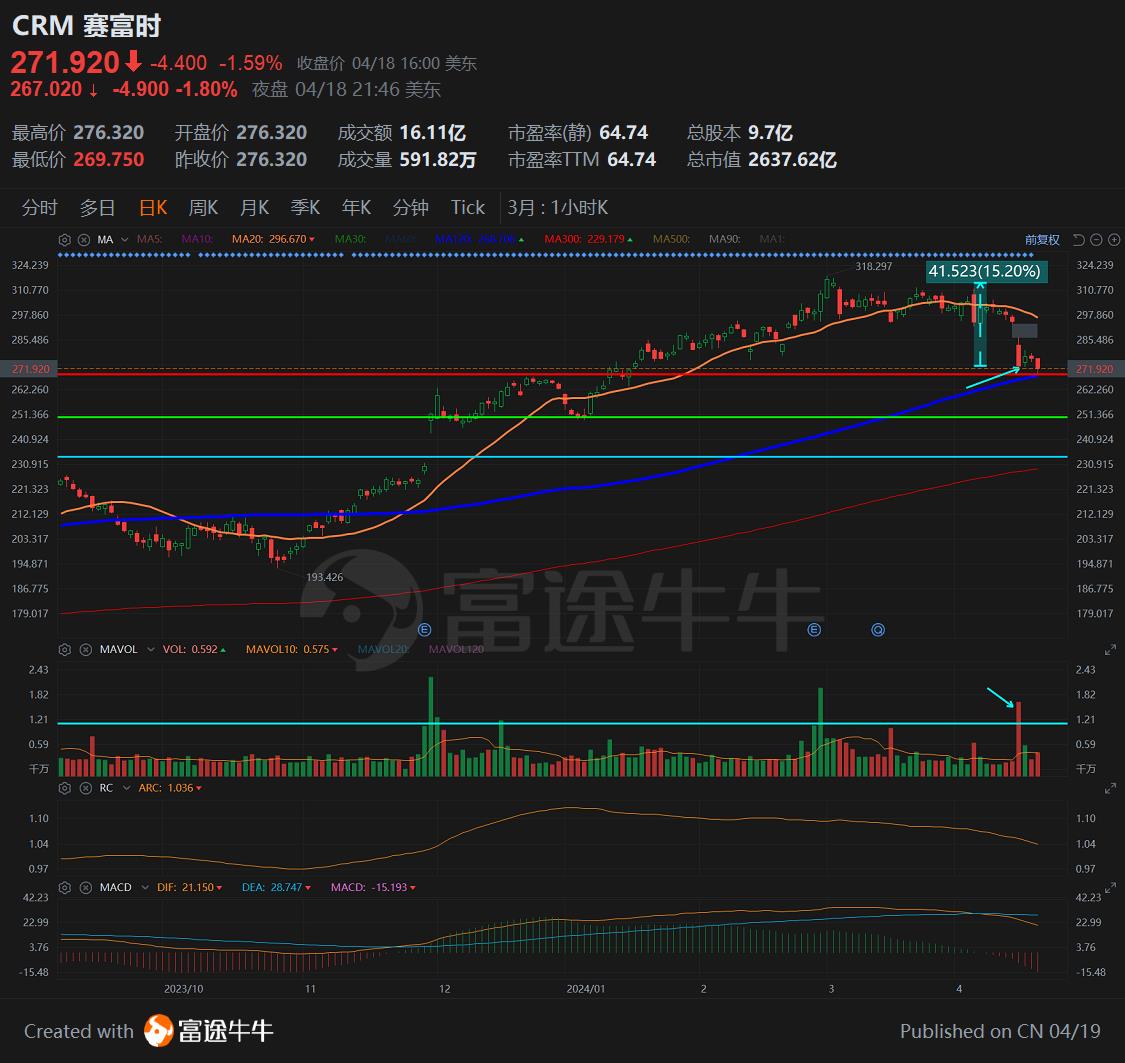Click the CRM 赛富时 stock title
This screenshot has width=1125, height=1063.
pyautogui.click(x=86, y=26)
